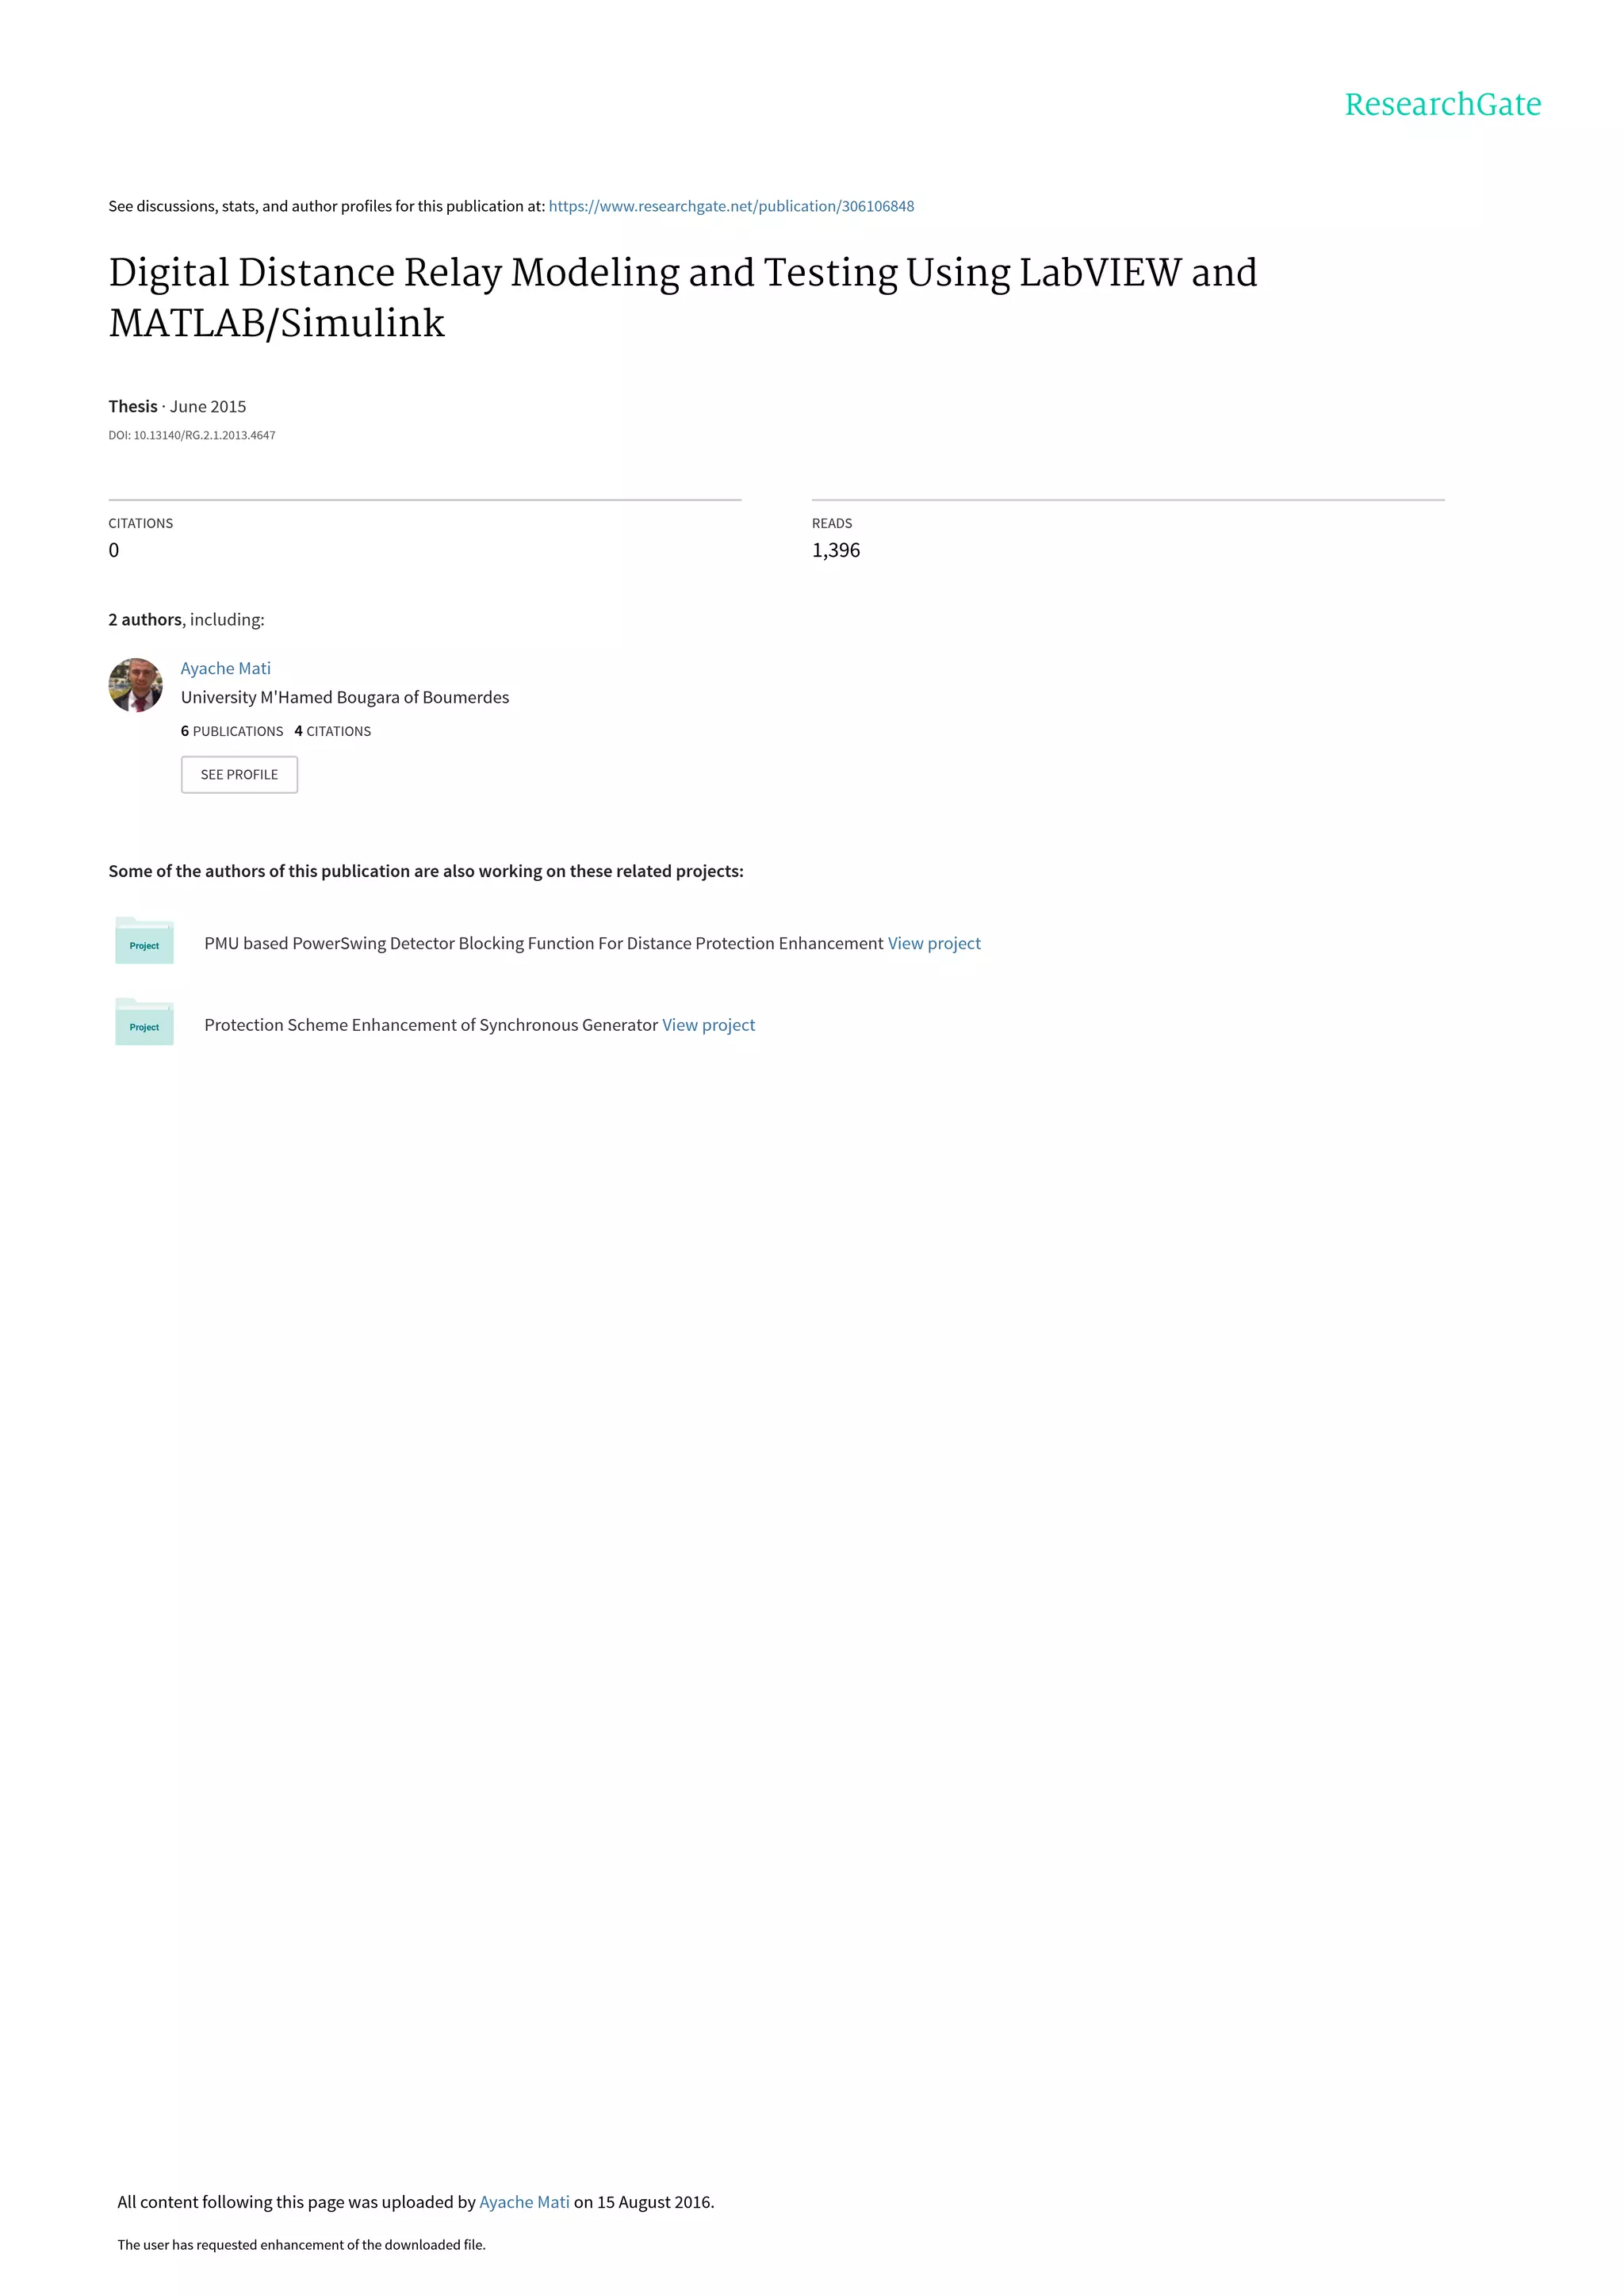Click the ResearchGate logo
Viewport: 1624px width, 2295px height.
pyautogui.click(x=1442, y=104)
